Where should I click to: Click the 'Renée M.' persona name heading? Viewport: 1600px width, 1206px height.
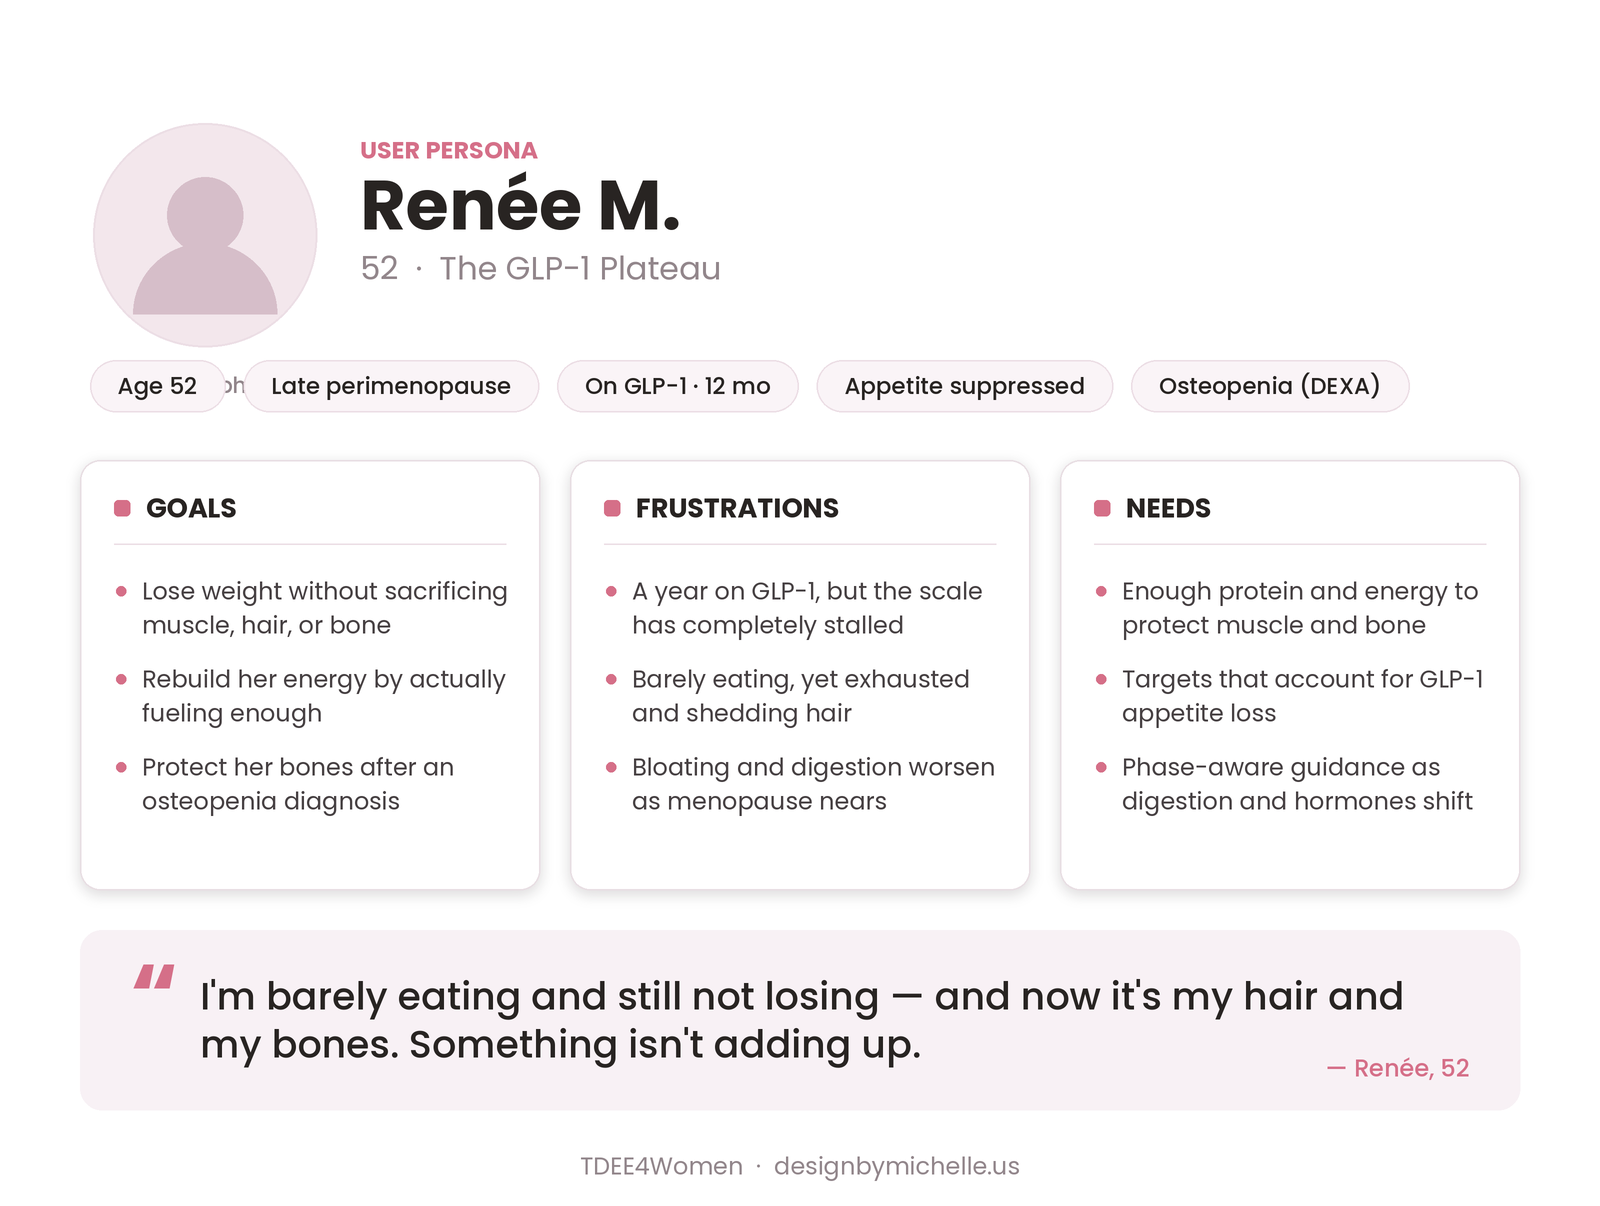(520, 205)
